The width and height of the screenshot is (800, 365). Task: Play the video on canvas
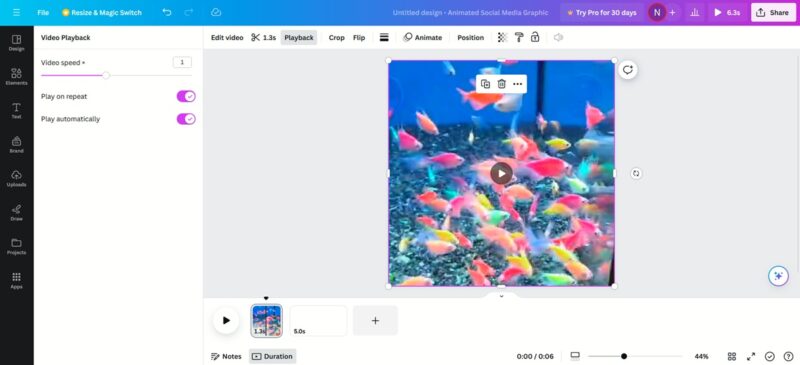(x=502, y=174)
